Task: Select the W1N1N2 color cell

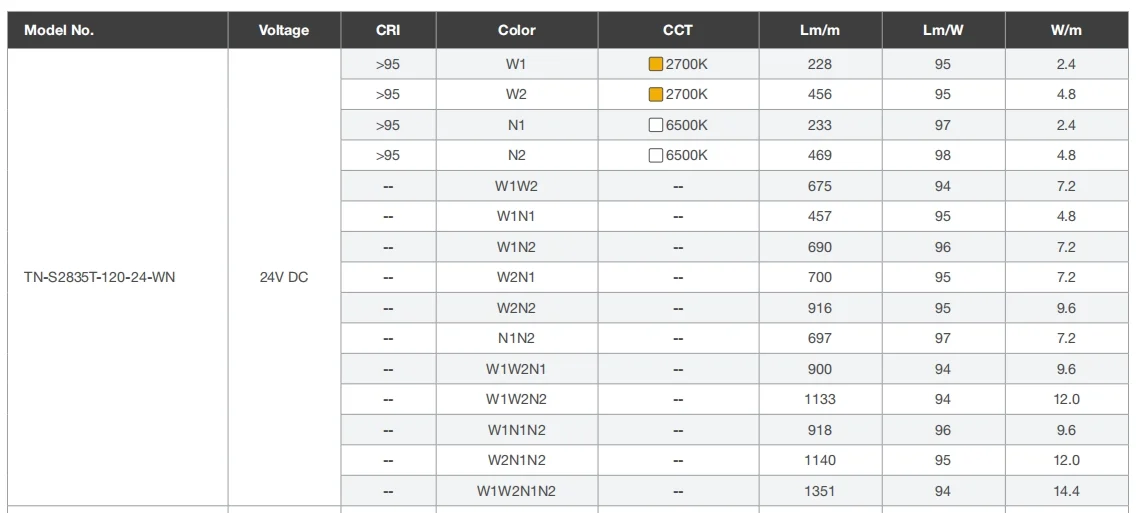Action: coord(517,430)
